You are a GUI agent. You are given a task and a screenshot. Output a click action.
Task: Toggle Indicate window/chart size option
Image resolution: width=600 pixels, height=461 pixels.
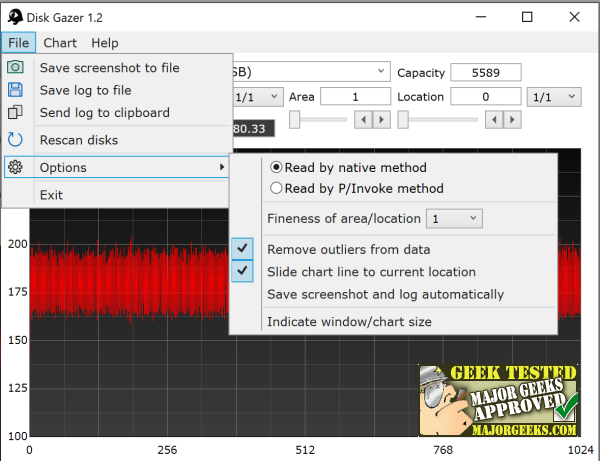point(349,322)
